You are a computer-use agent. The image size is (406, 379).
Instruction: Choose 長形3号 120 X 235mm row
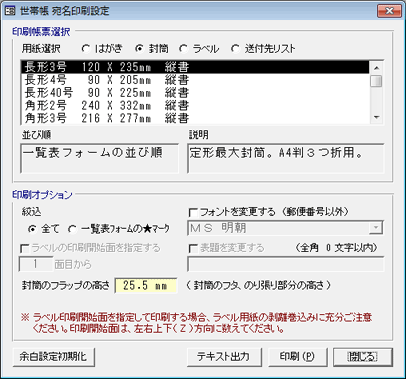tap(195, 67)
